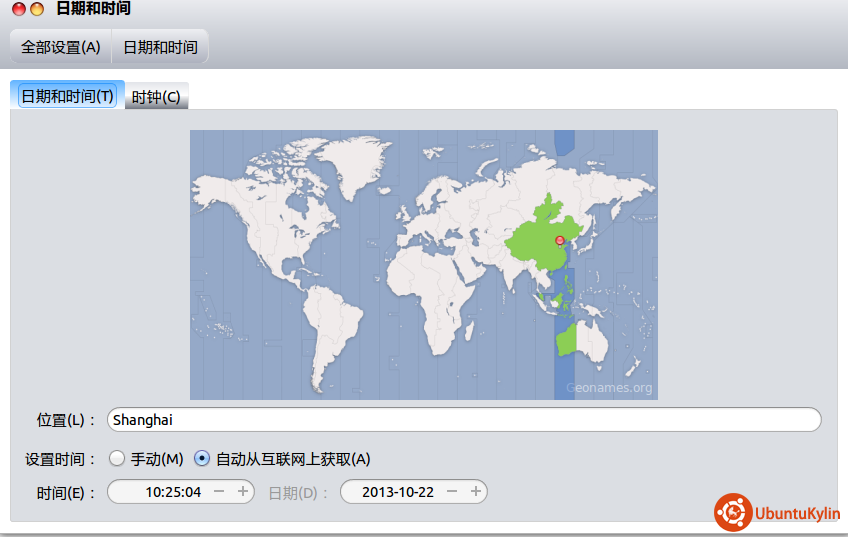Increase date with the plus icon
Viewport: 848px width, 537px height.
(x=476, y=492)
